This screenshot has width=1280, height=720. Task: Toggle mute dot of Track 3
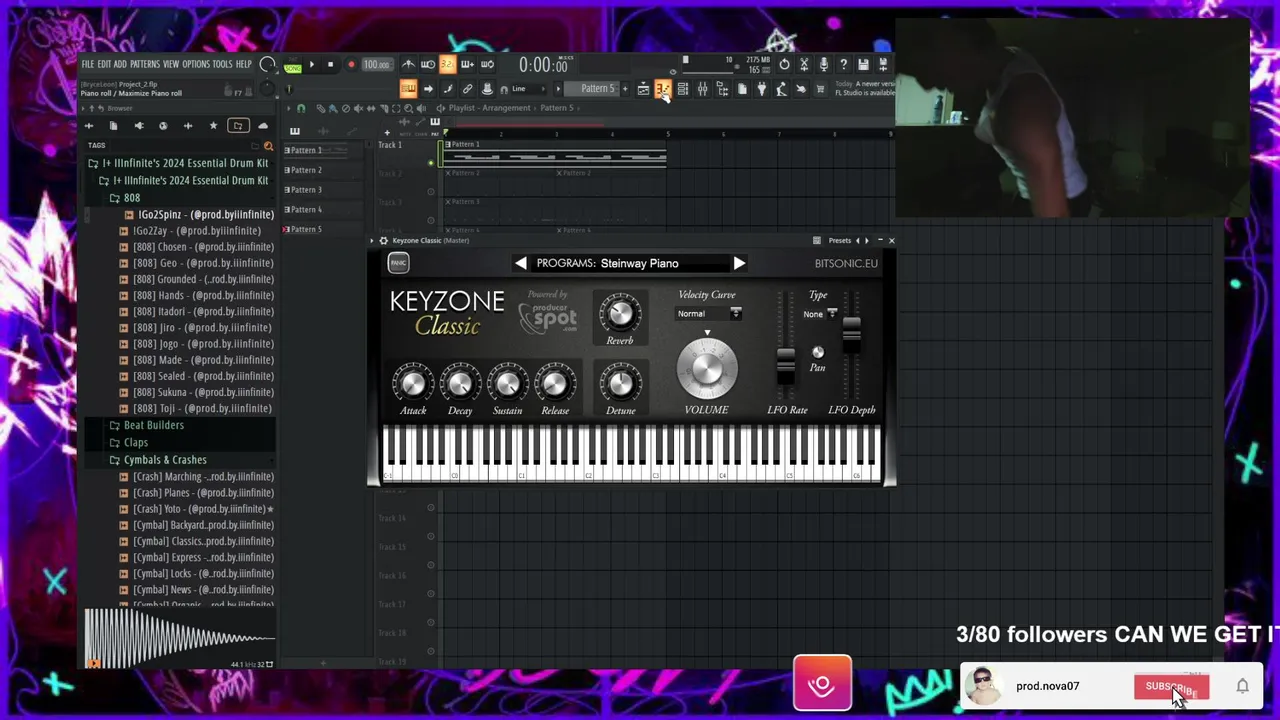click(431, 220)
